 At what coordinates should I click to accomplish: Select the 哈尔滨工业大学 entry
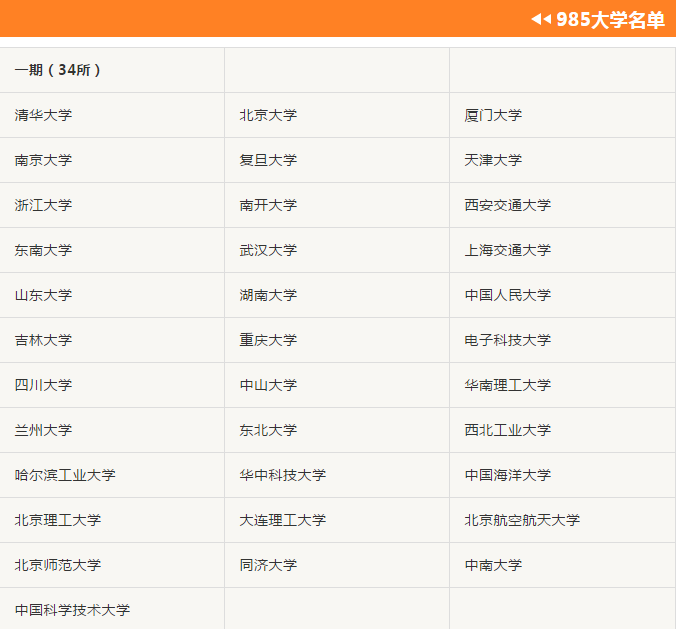tap(65, 475)
